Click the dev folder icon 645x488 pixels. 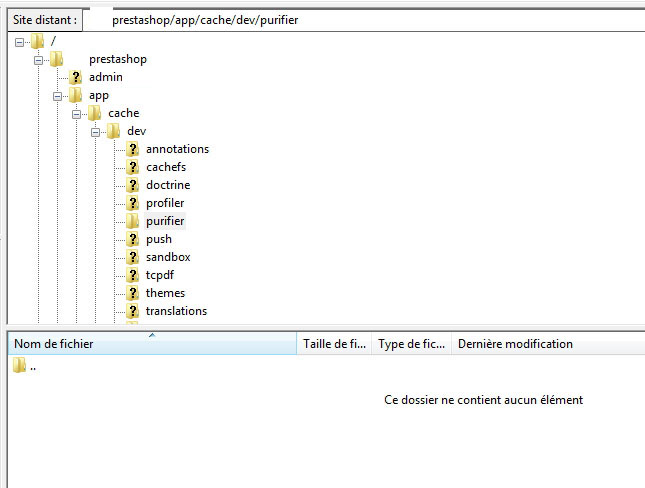(x=113, y=131)
